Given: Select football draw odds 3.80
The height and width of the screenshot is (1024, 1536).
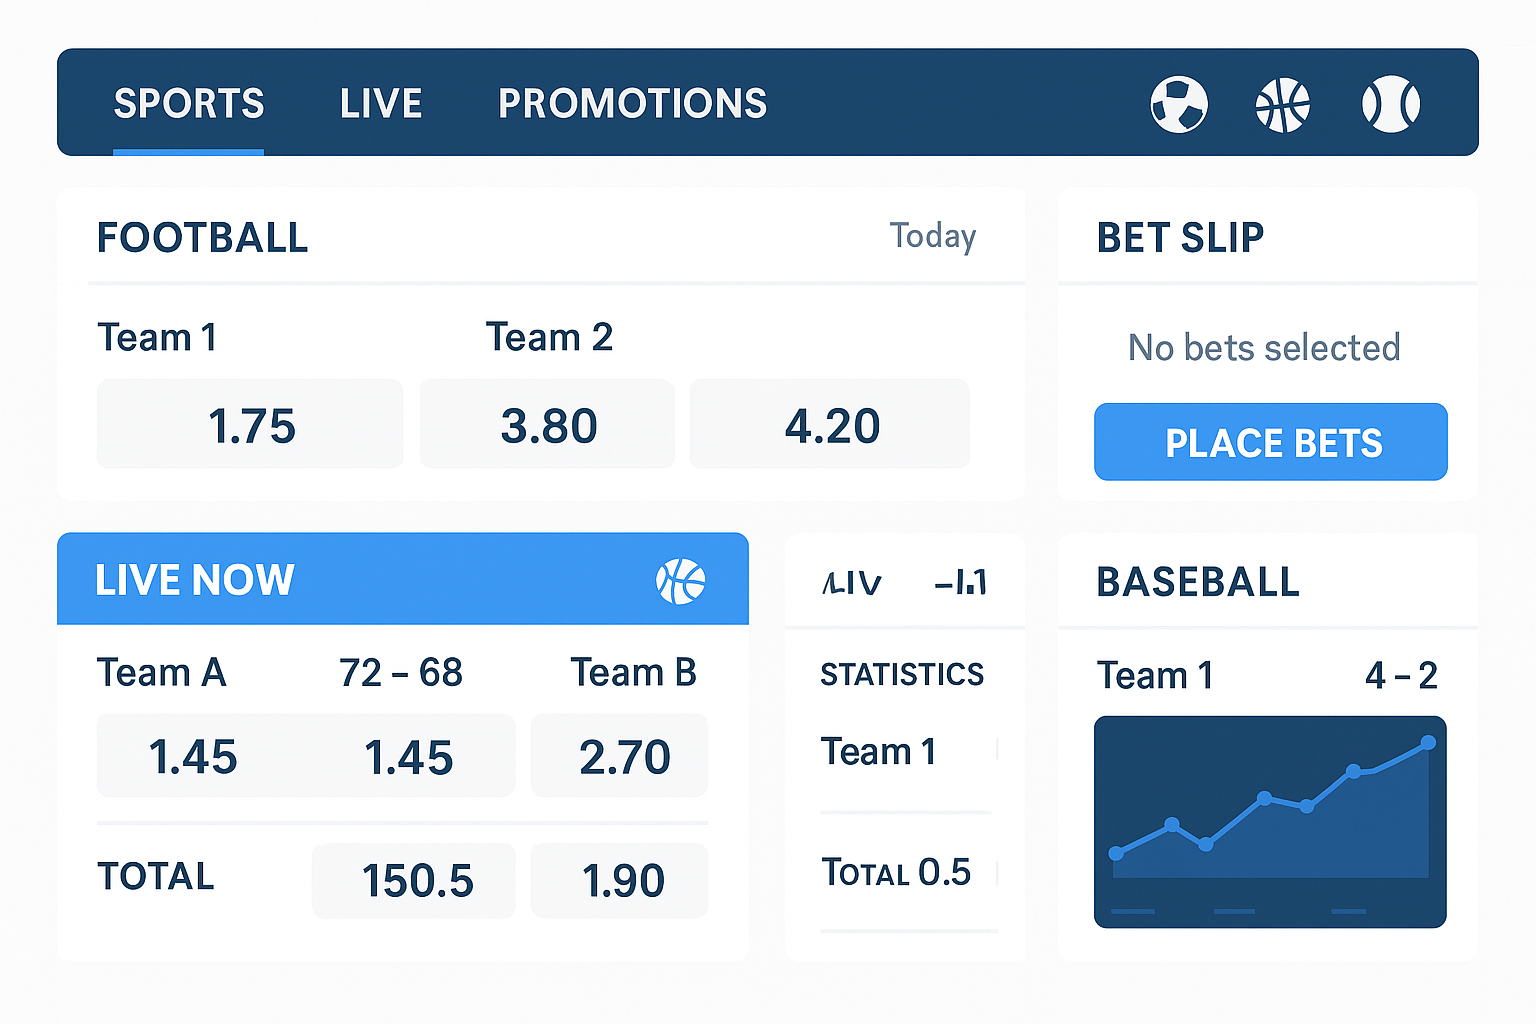Looking at the screenshot, I should click(x=547, y=424).
